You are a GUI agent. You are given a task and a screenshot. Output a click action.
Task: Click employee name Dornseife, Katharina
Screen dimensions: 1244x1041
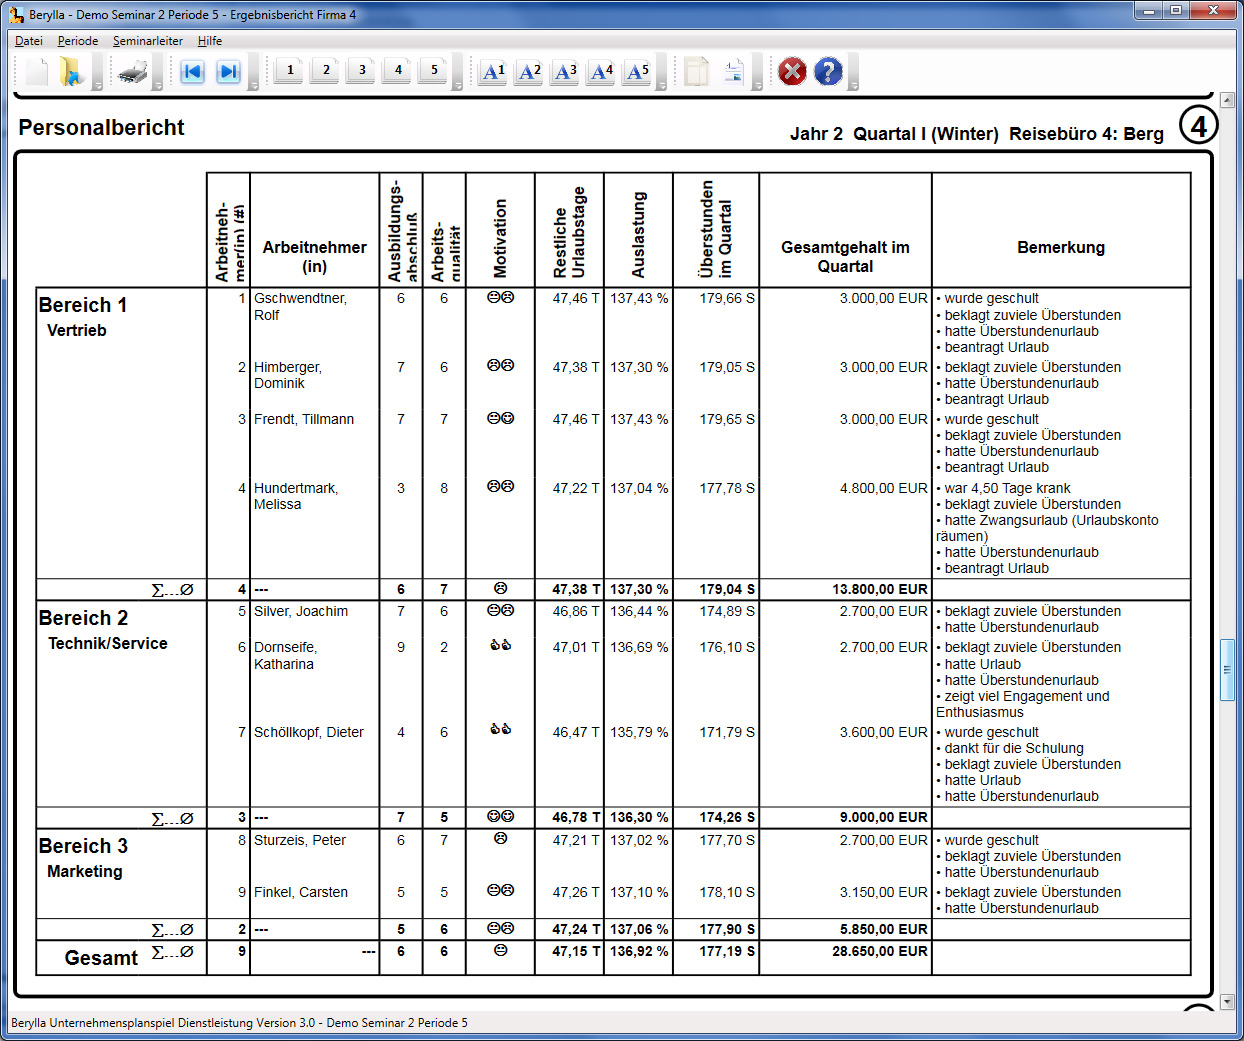tap(285, 656)
